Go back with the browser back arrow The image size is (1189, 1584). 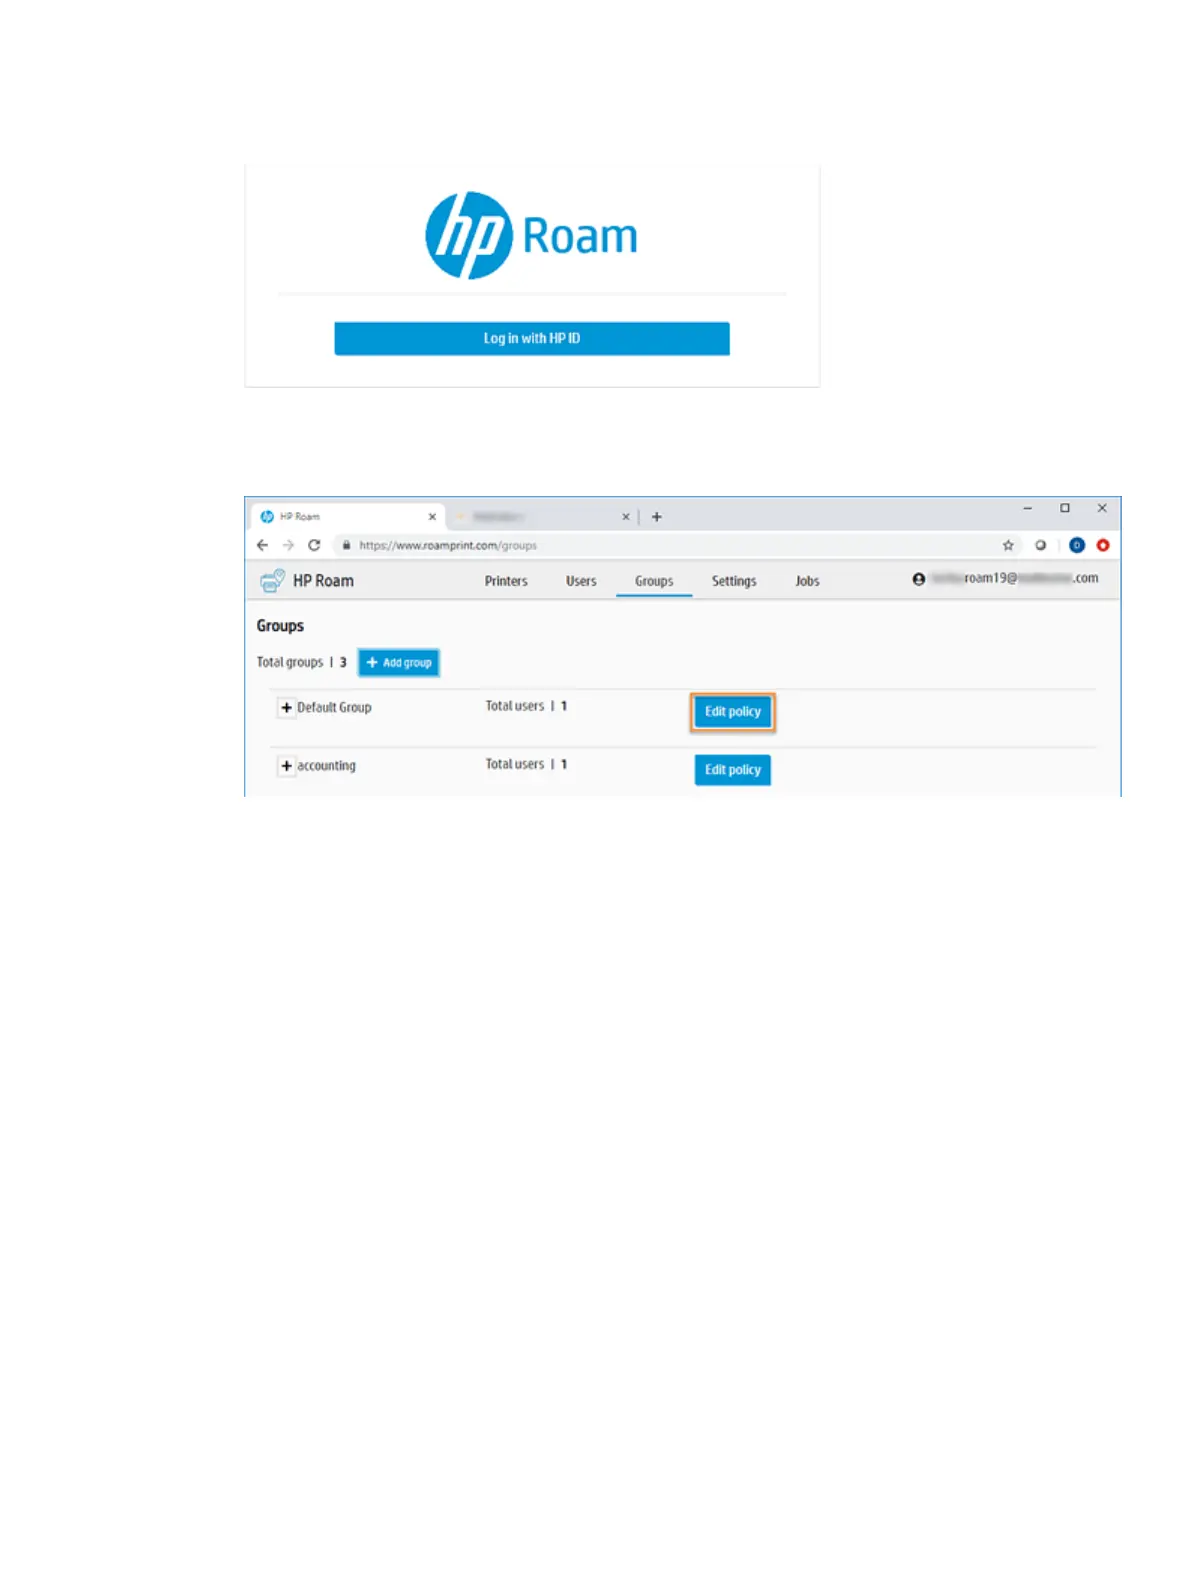click(262, 545)
